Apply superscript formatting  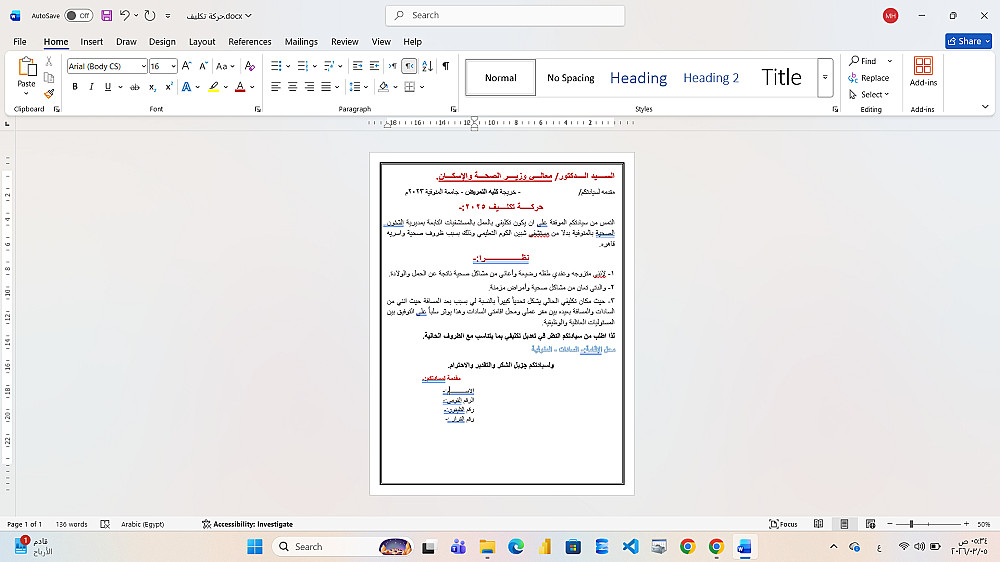(x=169, y=87)
